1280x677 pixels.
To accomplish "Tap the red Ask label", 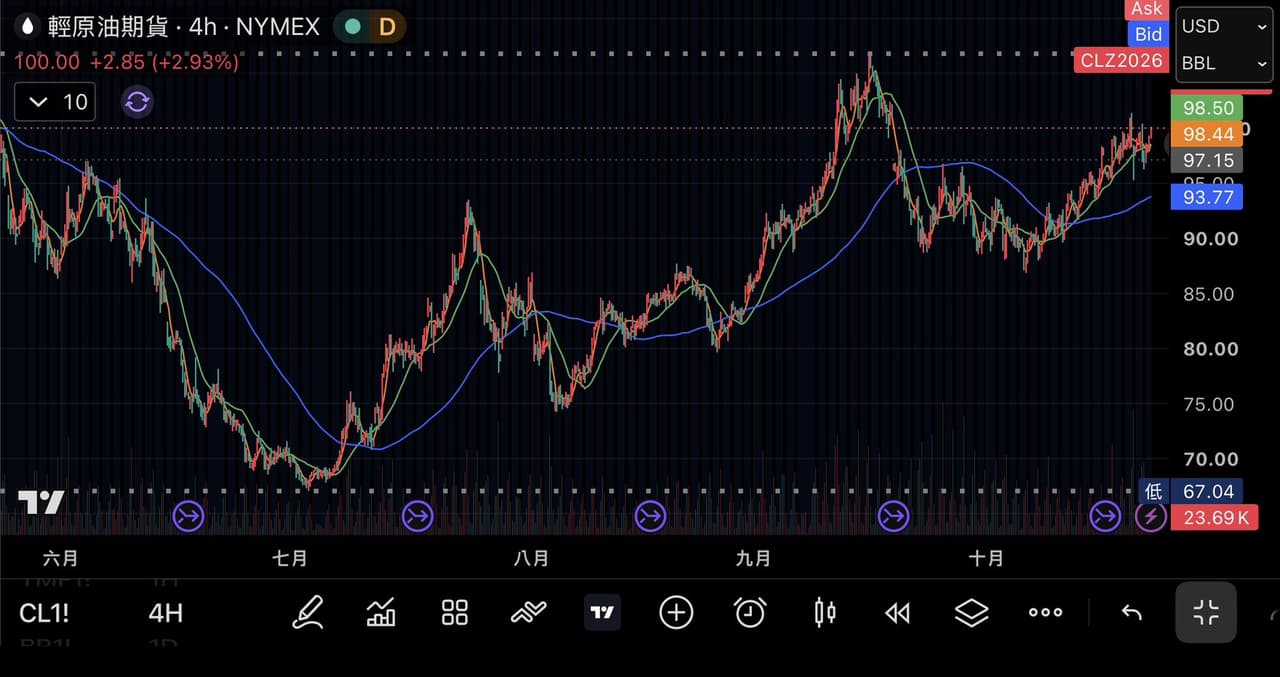I will (x=1147, y=9).
